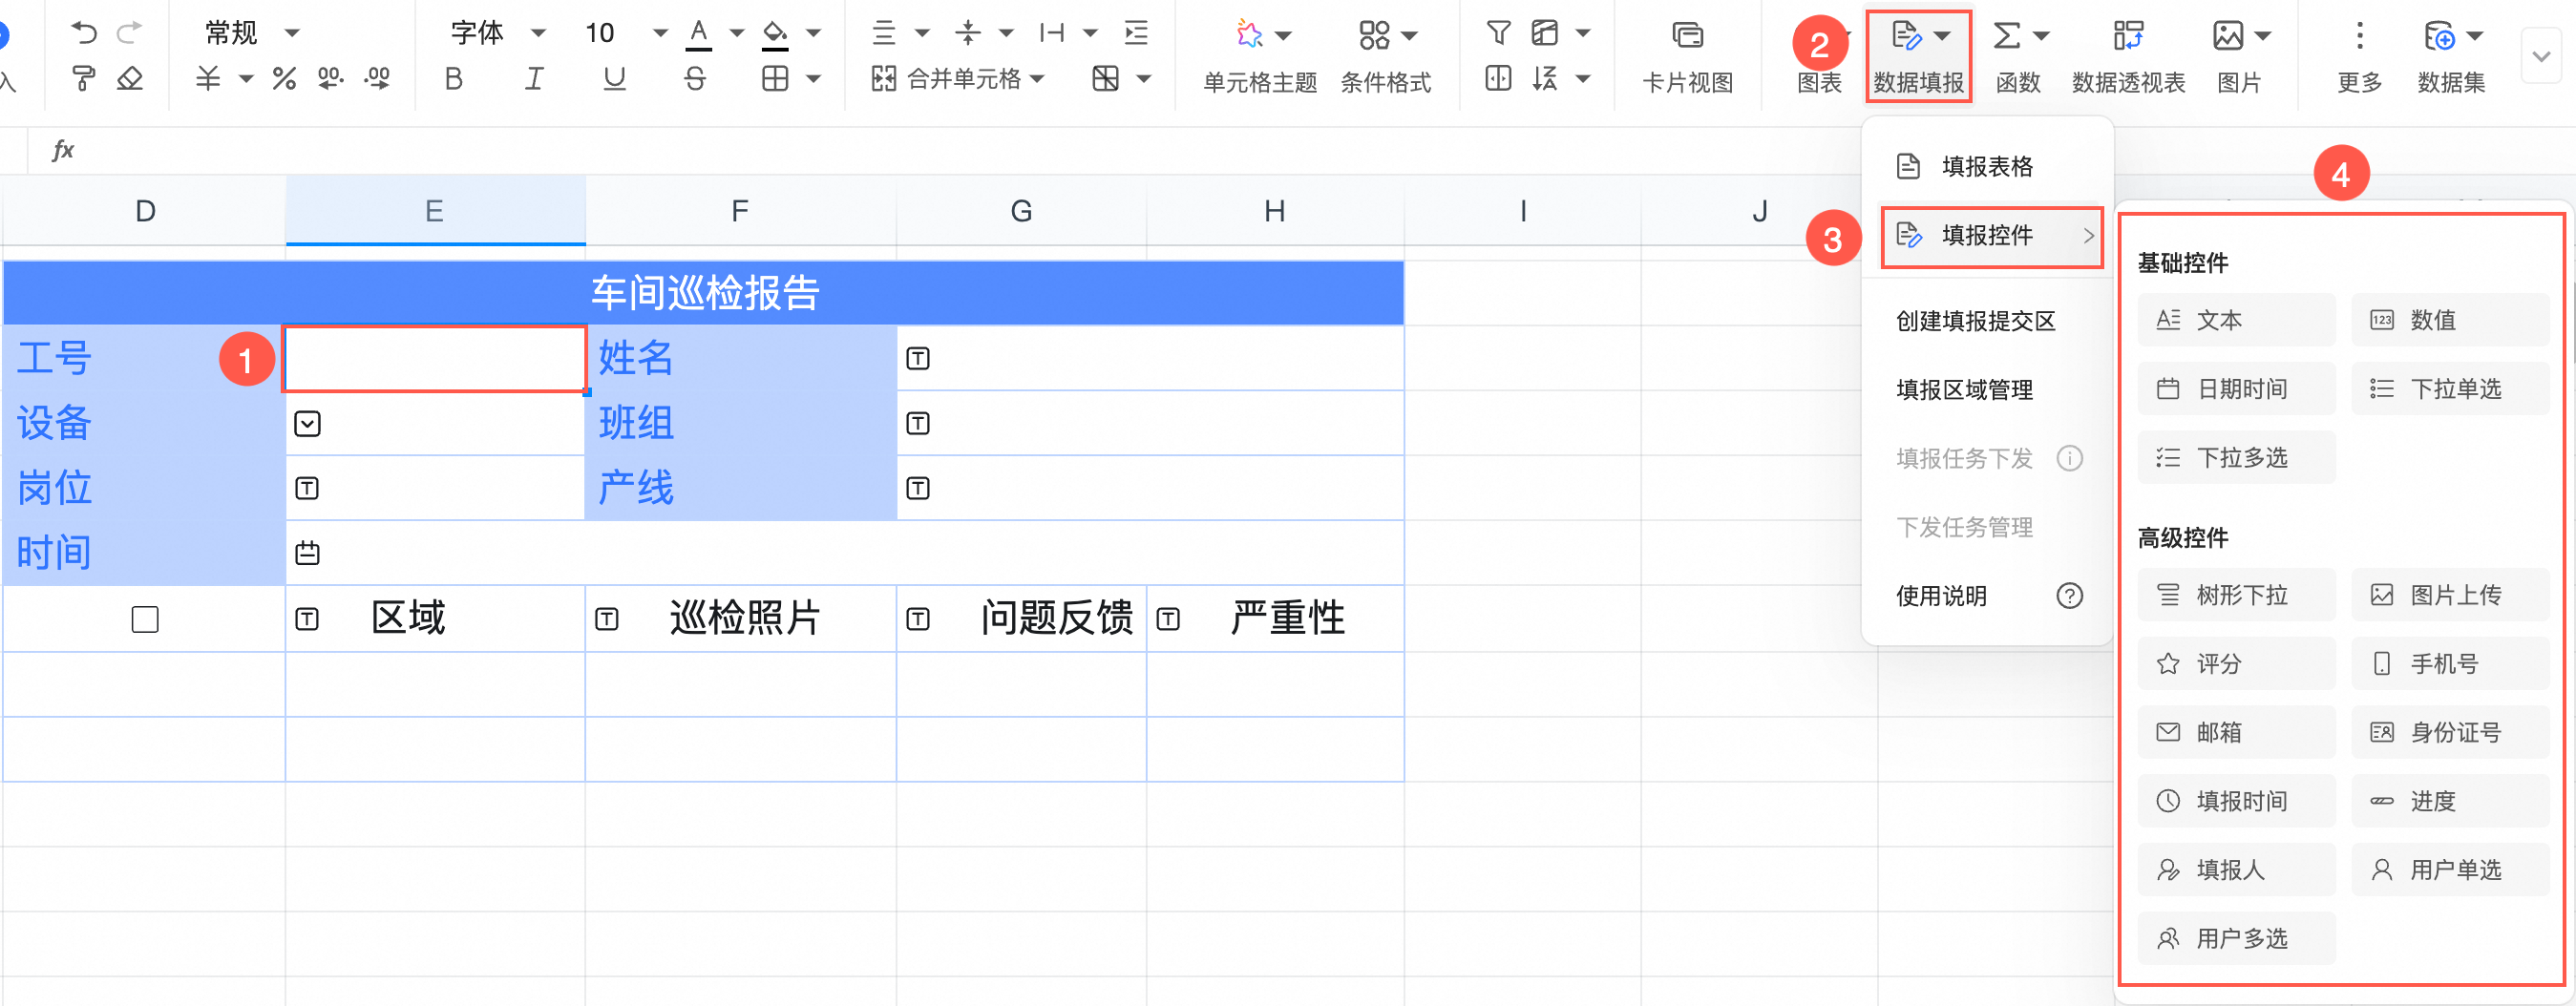Choose the 身份证号 control
The image size is (2576, 1006).
pyautogui.click(x=2449, y=733)
